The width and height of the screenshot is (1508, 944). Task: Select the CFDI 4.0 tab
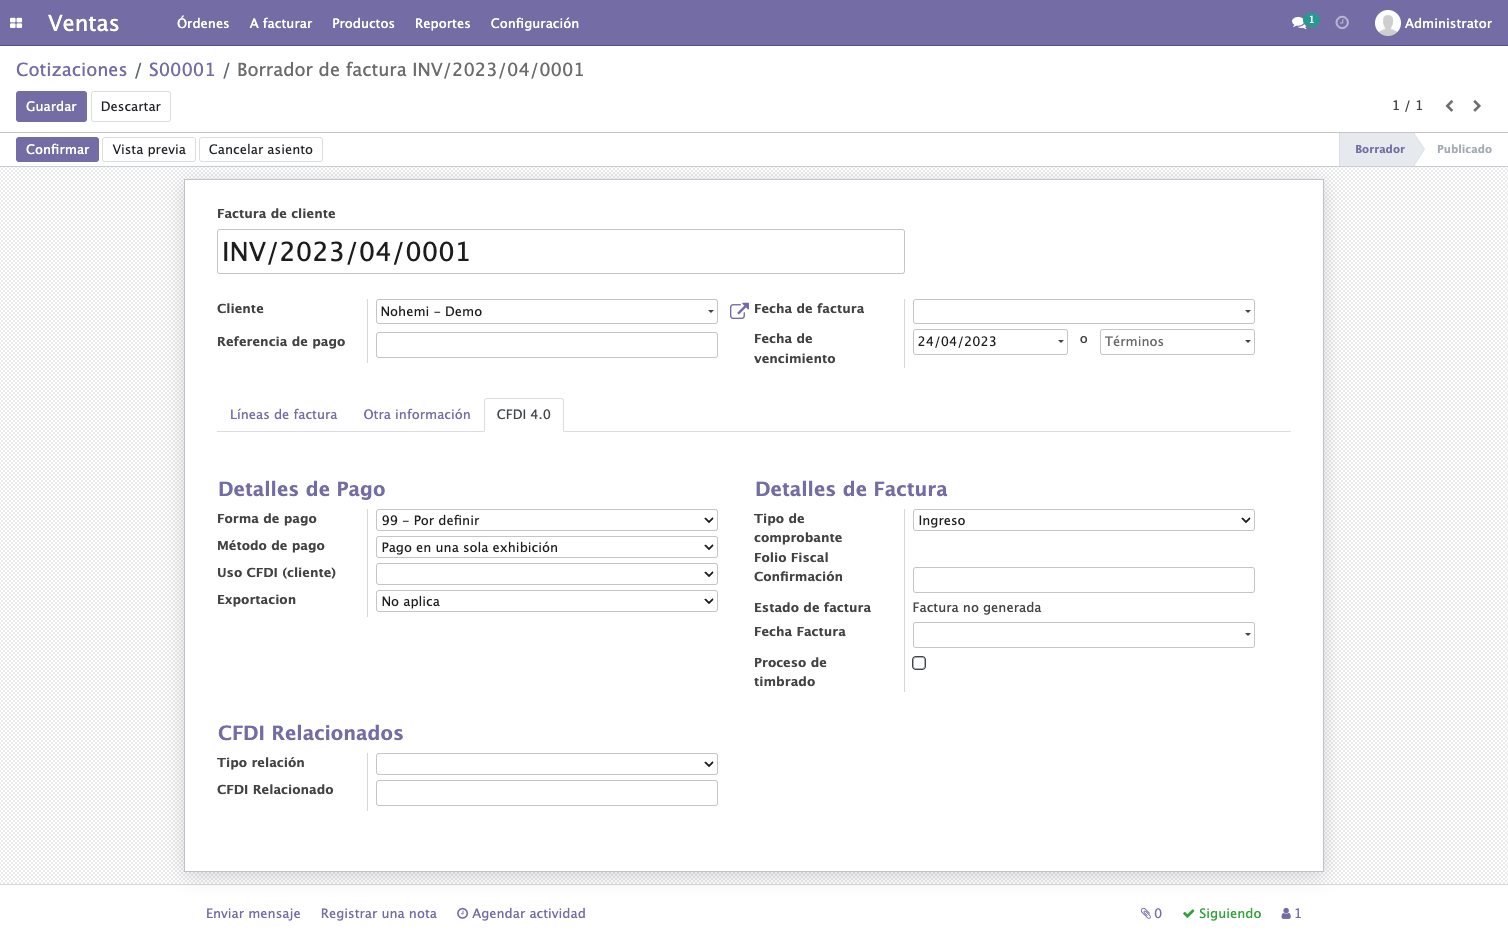pos(524,415)
